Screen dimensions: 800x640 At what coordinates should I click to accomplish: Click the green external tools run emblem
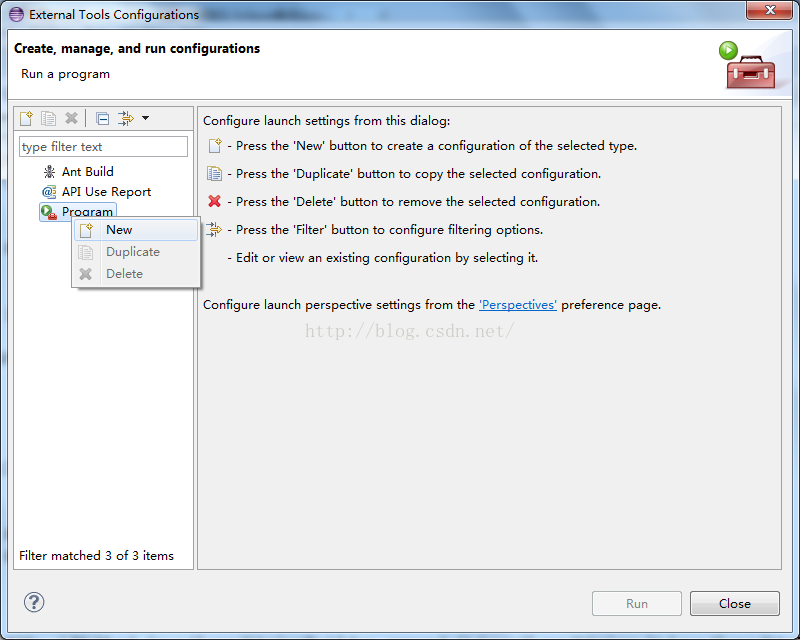728,50
